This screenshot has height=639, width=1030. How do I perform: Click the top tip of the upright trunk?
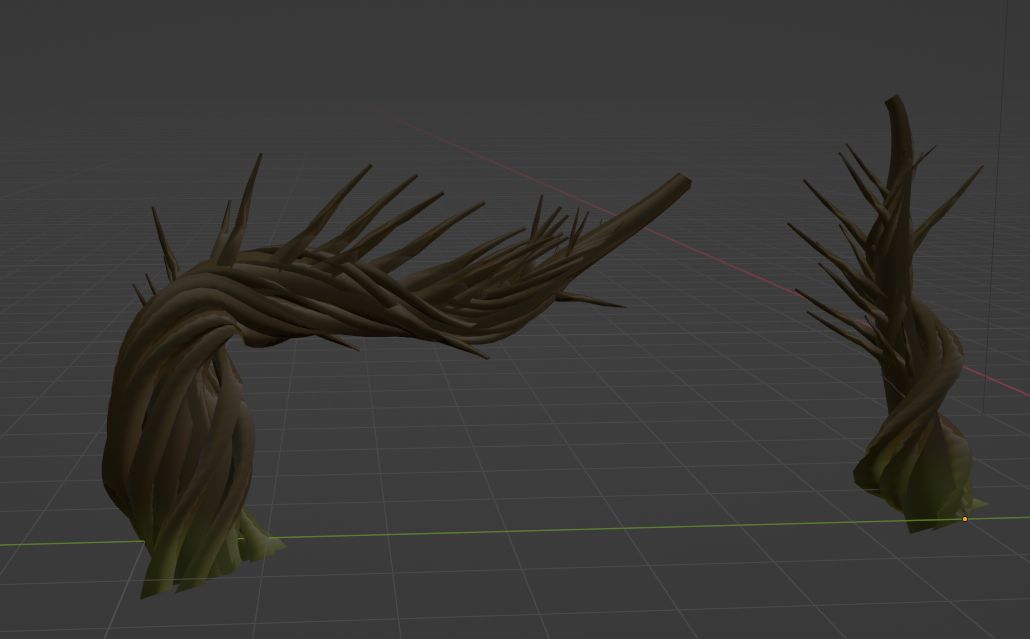pos(893,102)
